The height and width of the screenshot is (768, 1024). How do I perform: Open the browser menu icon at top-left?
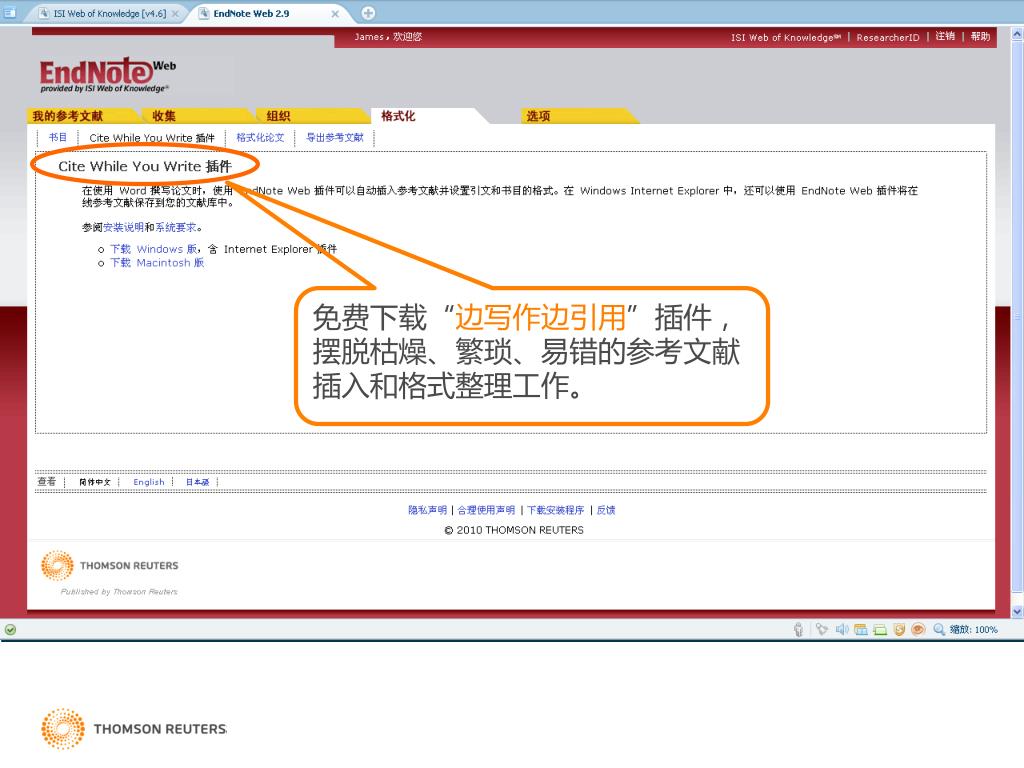coord(9,12)
